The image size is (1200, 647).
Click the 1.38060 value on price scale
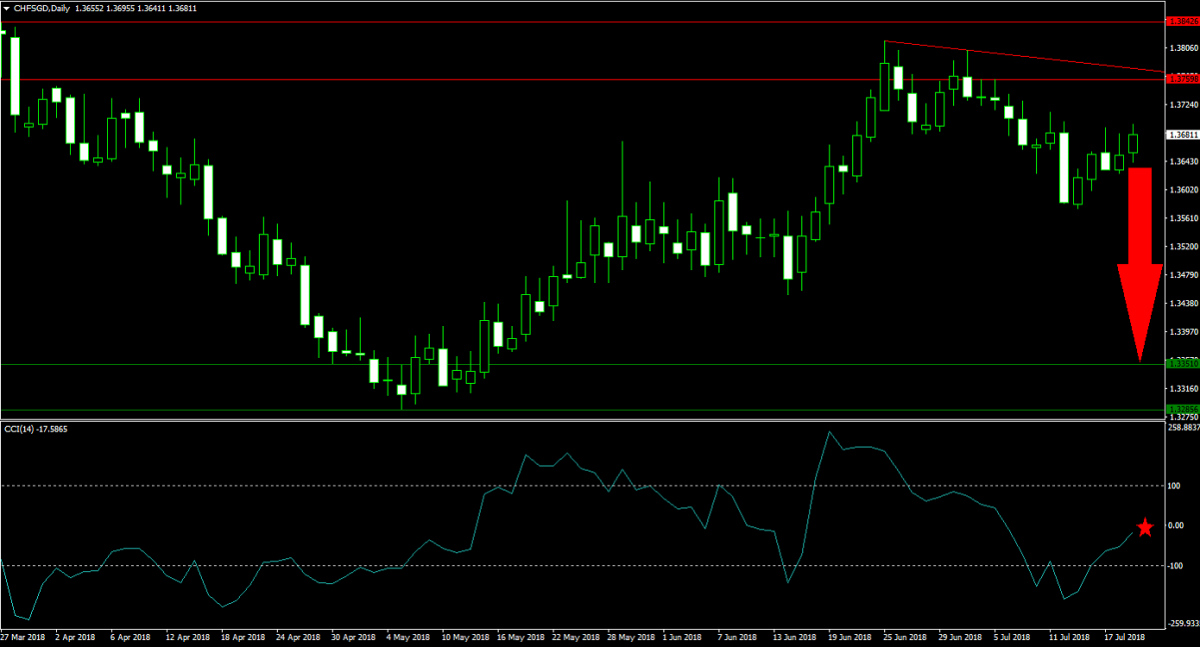(1183, 48)
